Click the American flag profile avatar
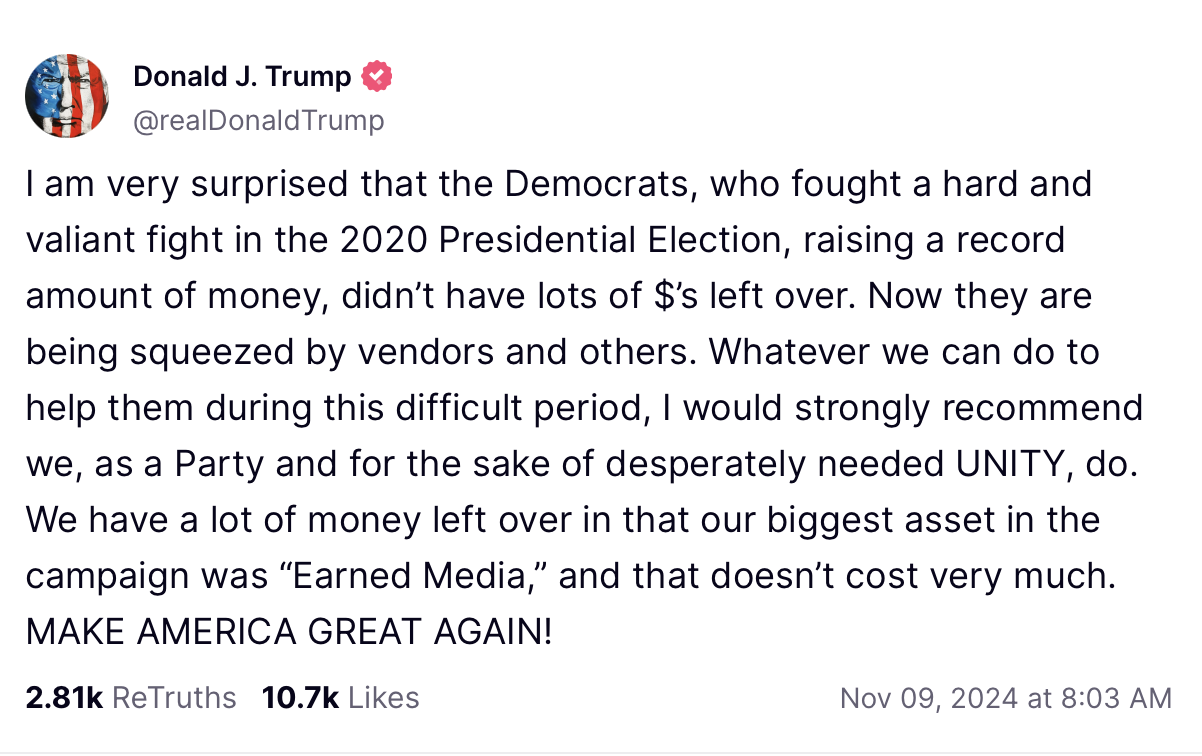 coord(67,97)
